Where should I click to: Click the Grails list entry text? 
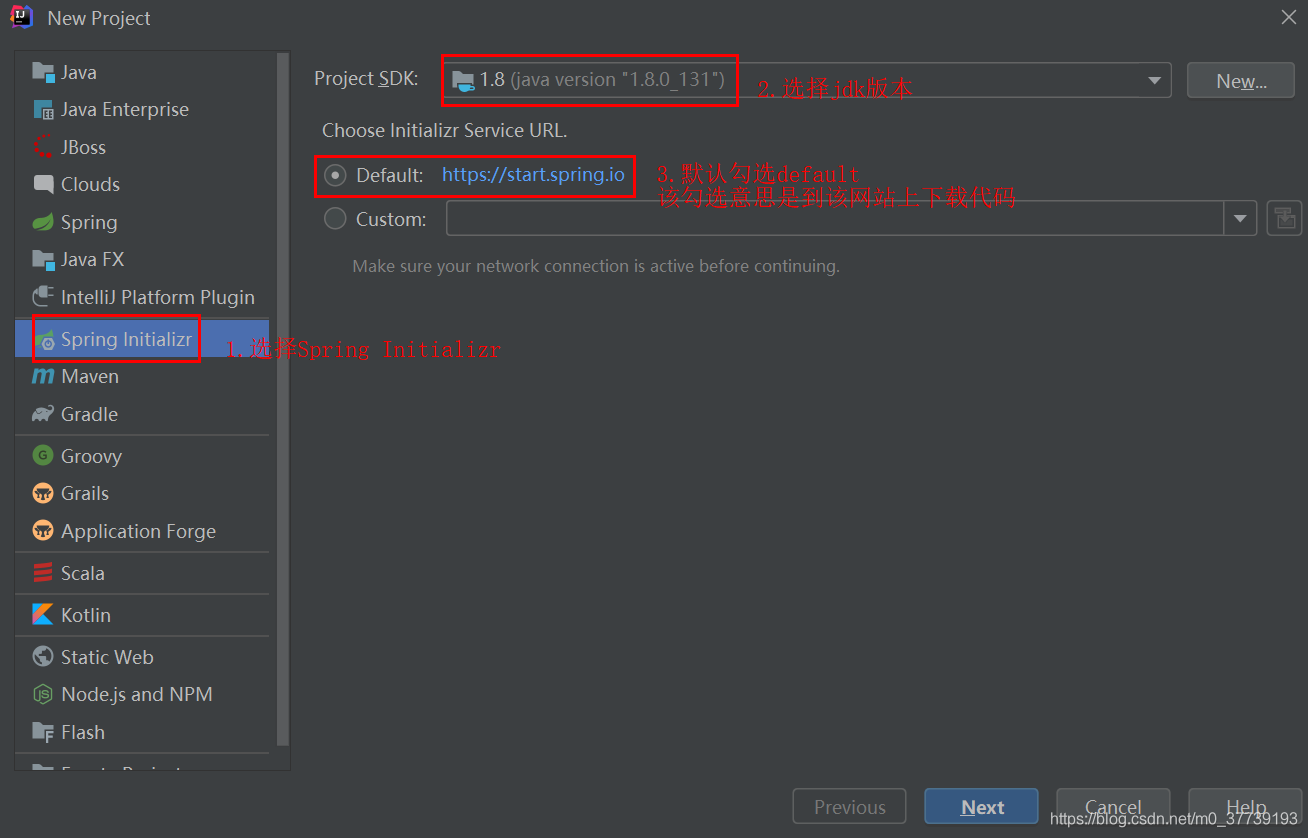[x=85, y=493]
